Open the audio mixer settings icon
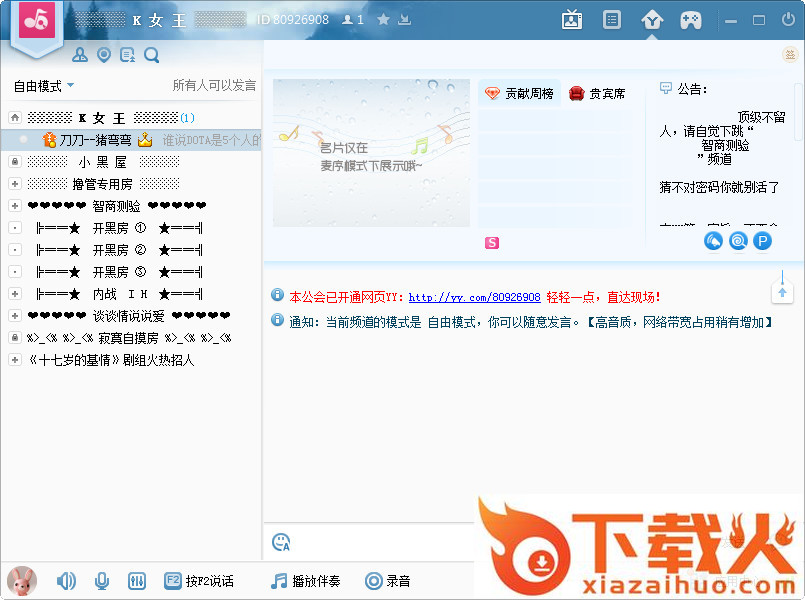805x600 pixels. [x=138, y=581]
